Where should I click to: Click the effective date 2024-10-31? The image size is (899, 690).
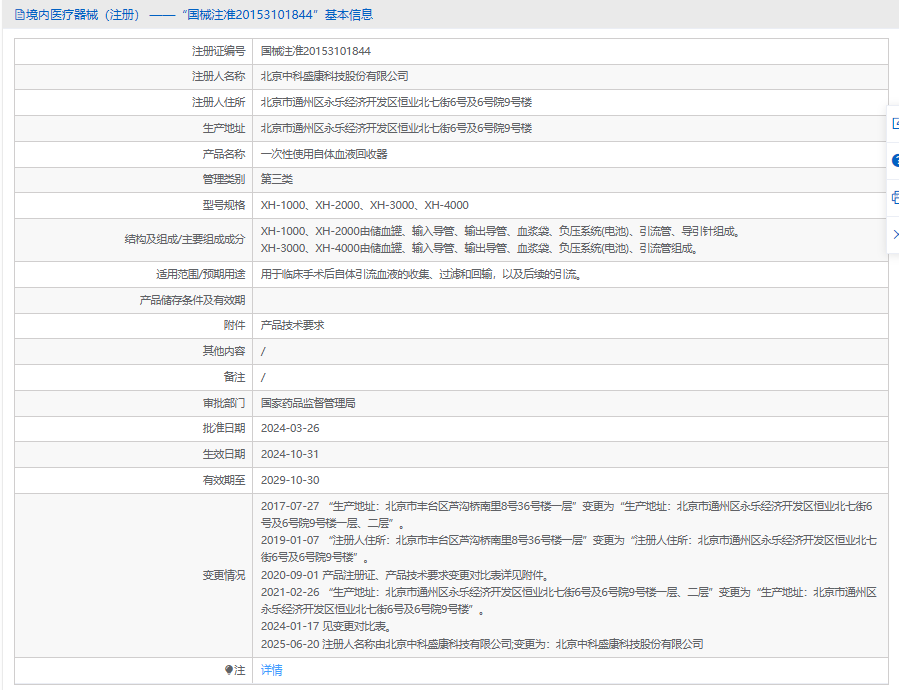[x=289, y=454]
